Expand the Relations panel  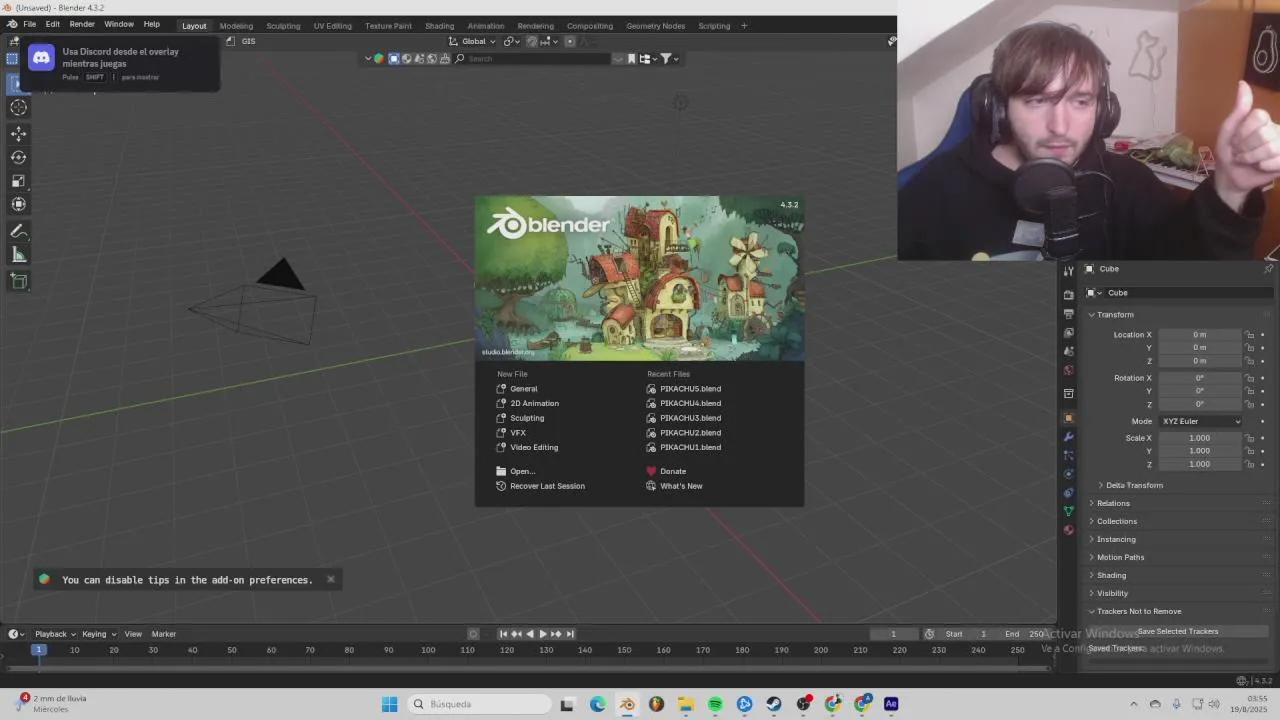point(1112,503)
